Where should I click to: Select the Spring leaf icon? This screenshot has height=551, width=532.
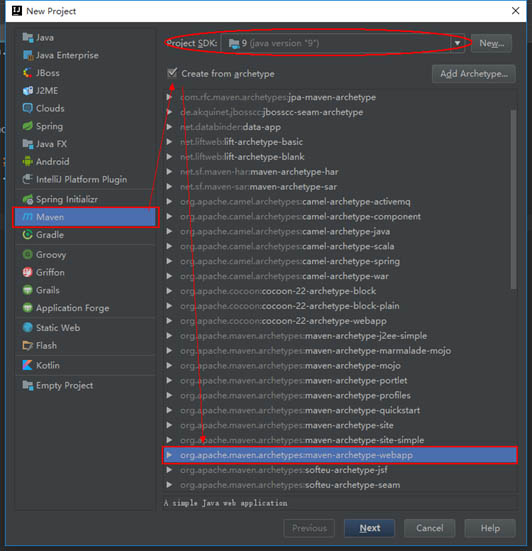(27, 126)
